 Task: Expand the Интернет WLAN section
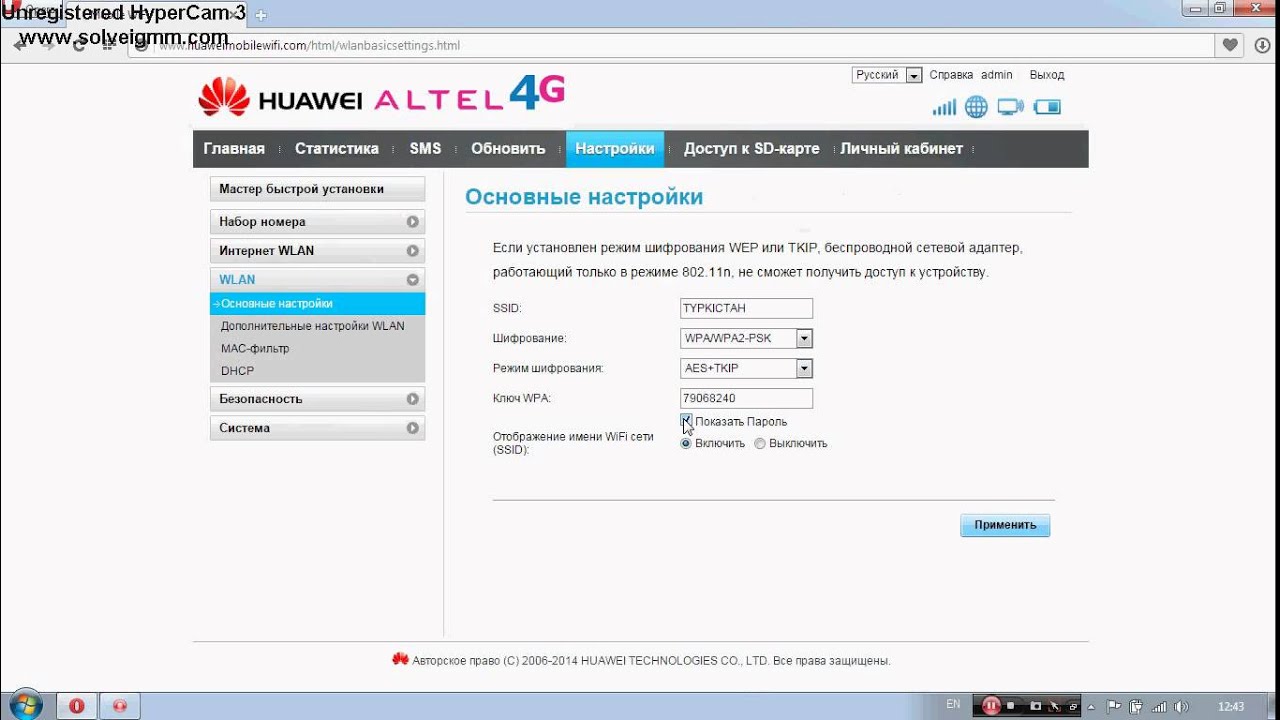[x=317, y=251]
